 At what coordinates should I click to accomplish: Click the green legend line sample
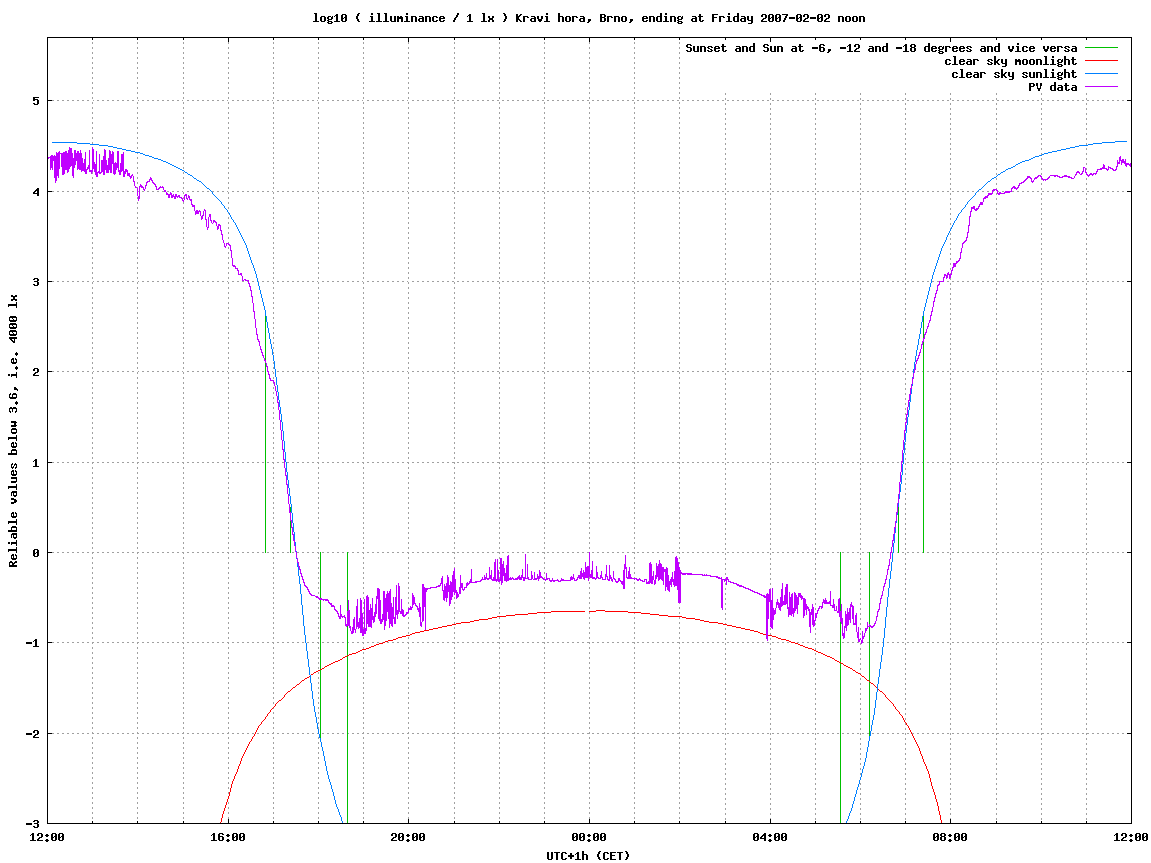pyautogui.click(x=1101, y=48)
